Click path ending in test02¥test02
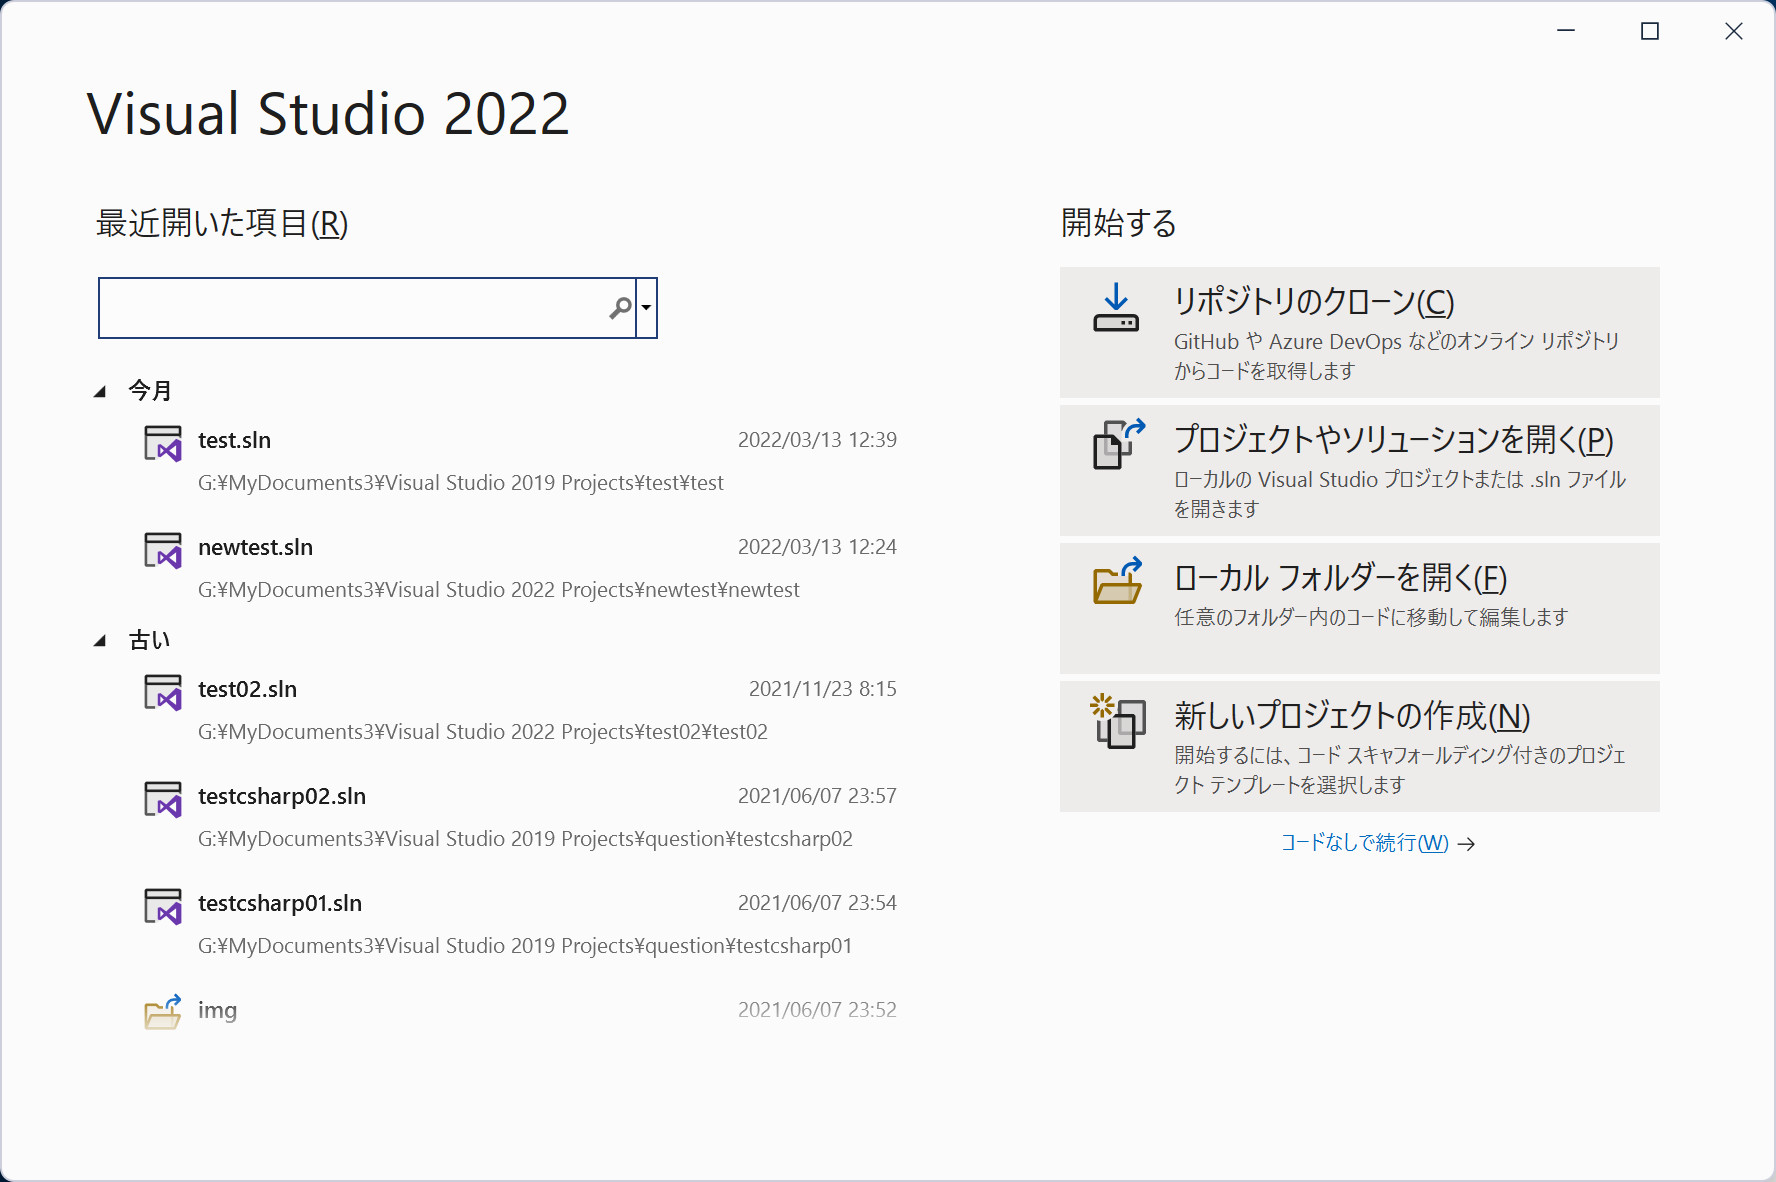This screenshot has height=1182, width=1776. point(483,732)
